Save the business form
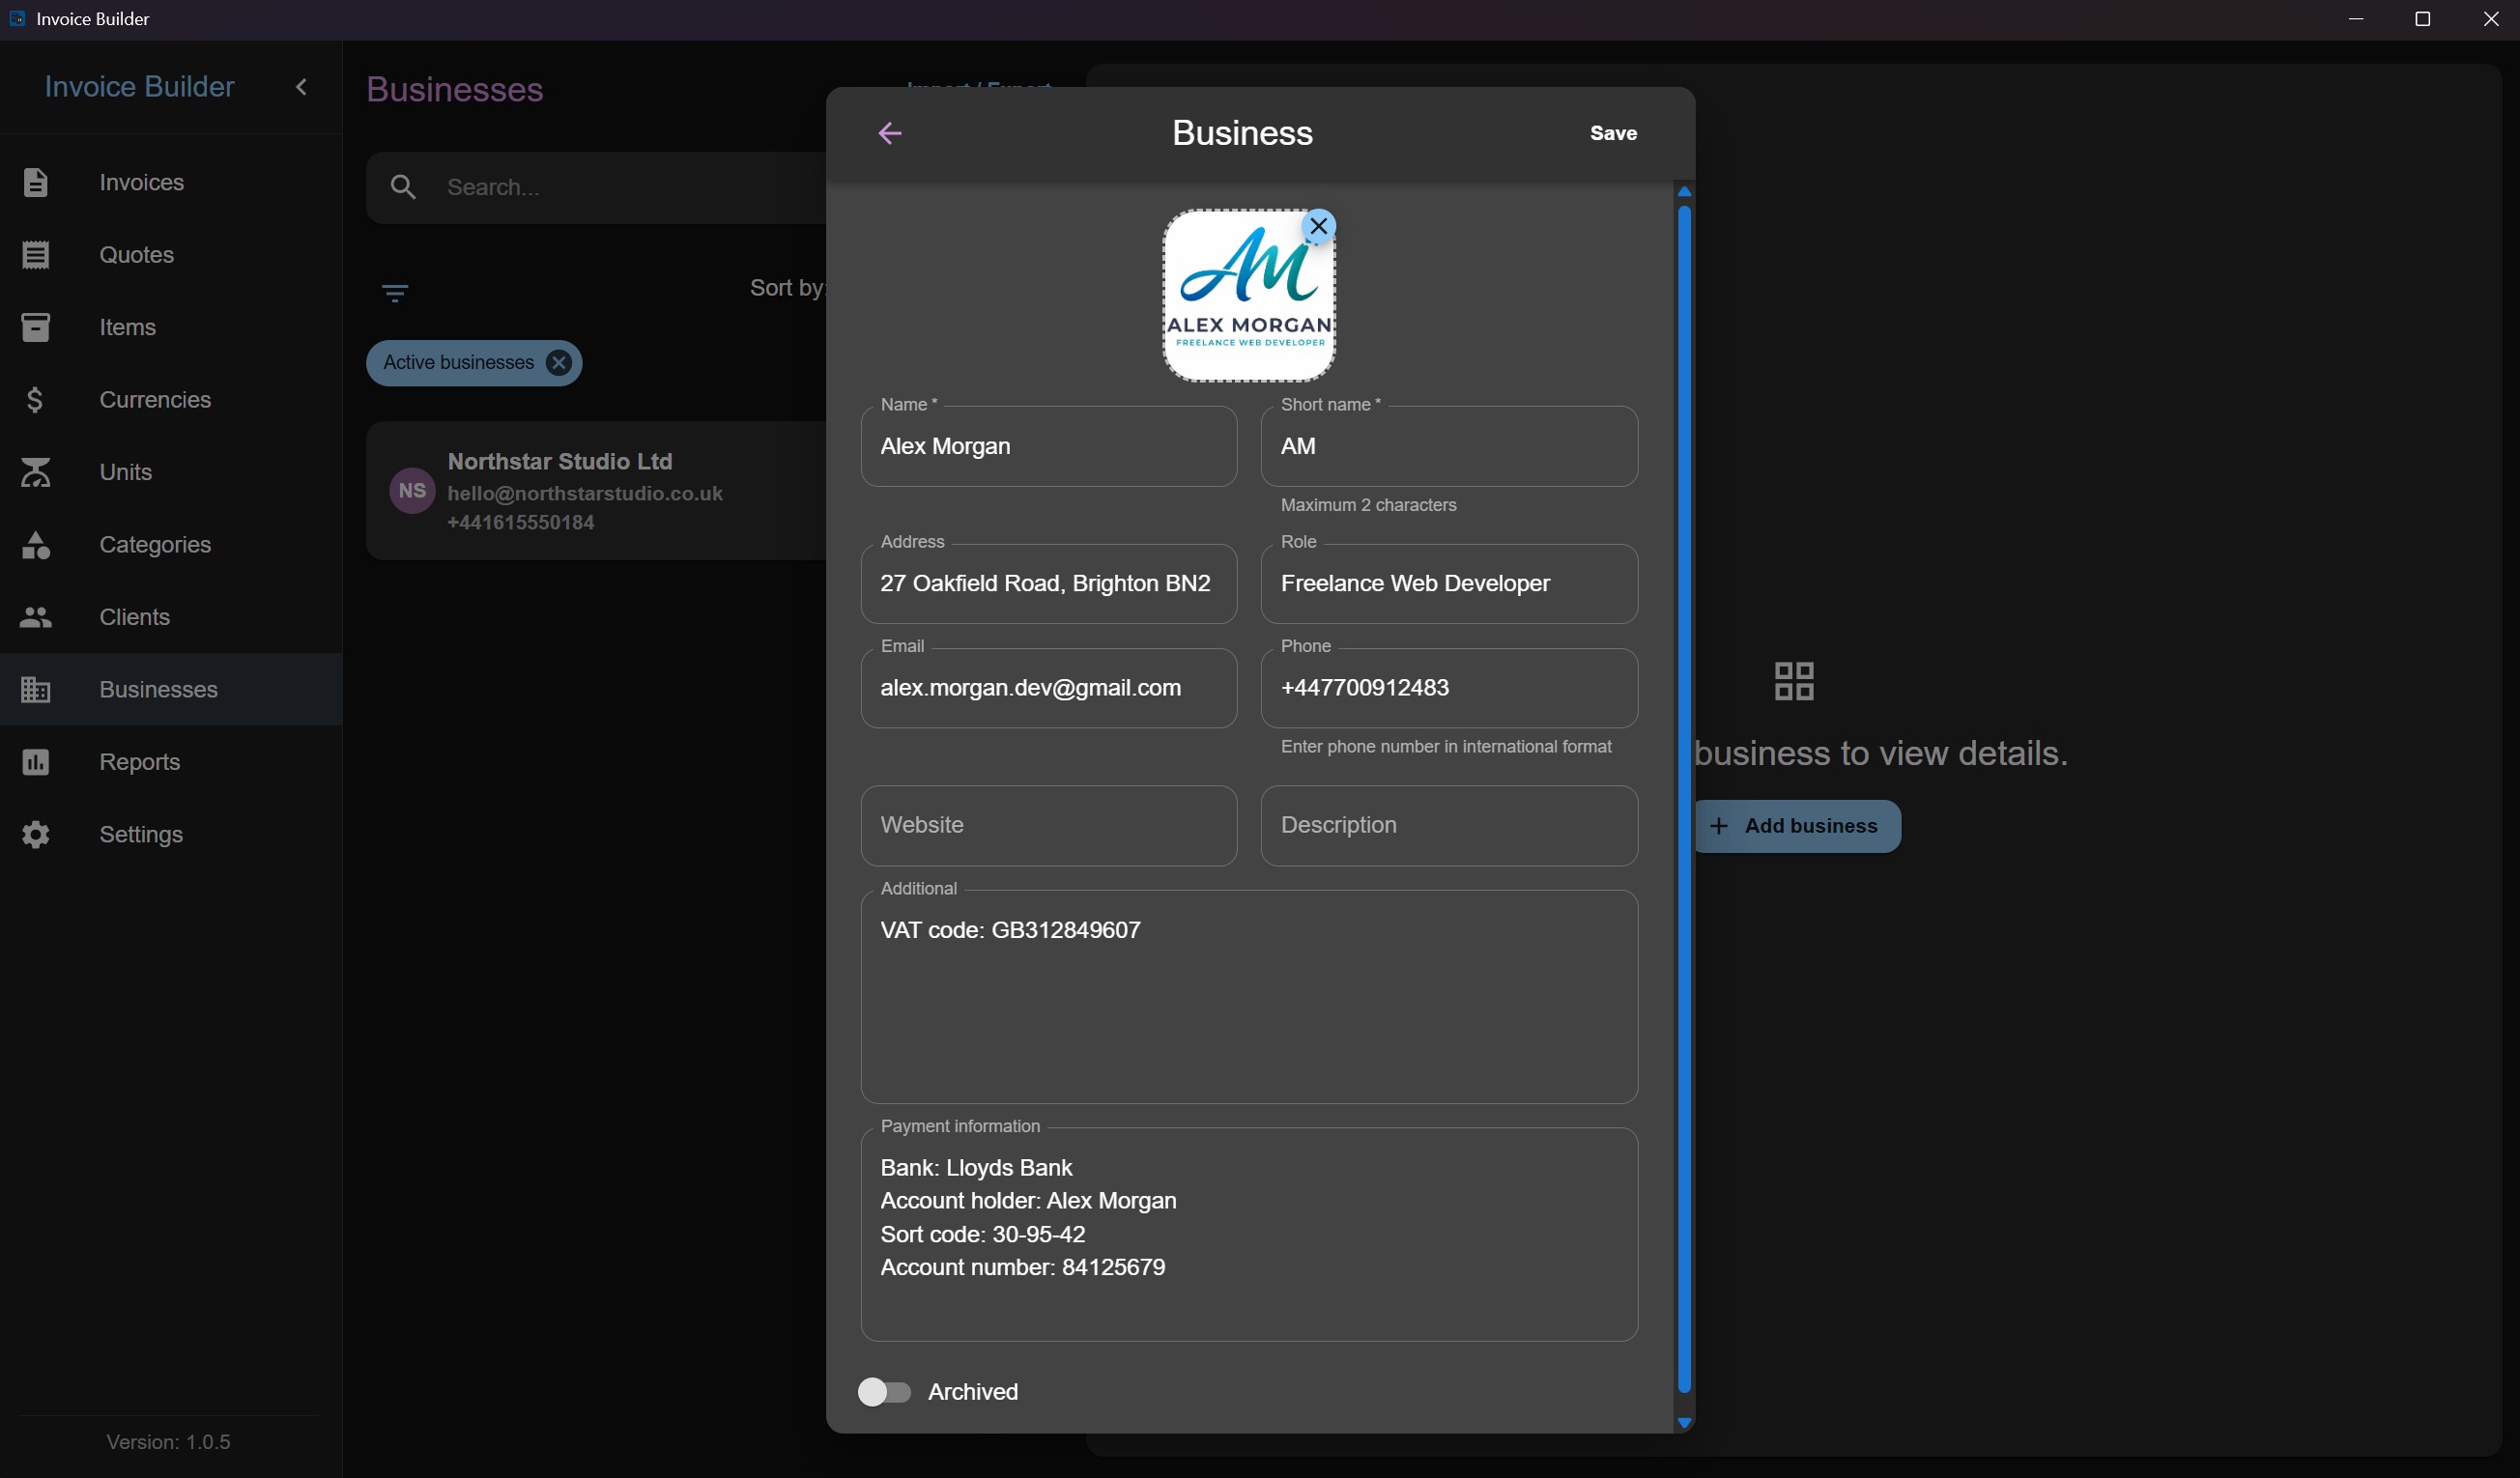This screenshot has width=2520, height=1478. coord(1613,133)
